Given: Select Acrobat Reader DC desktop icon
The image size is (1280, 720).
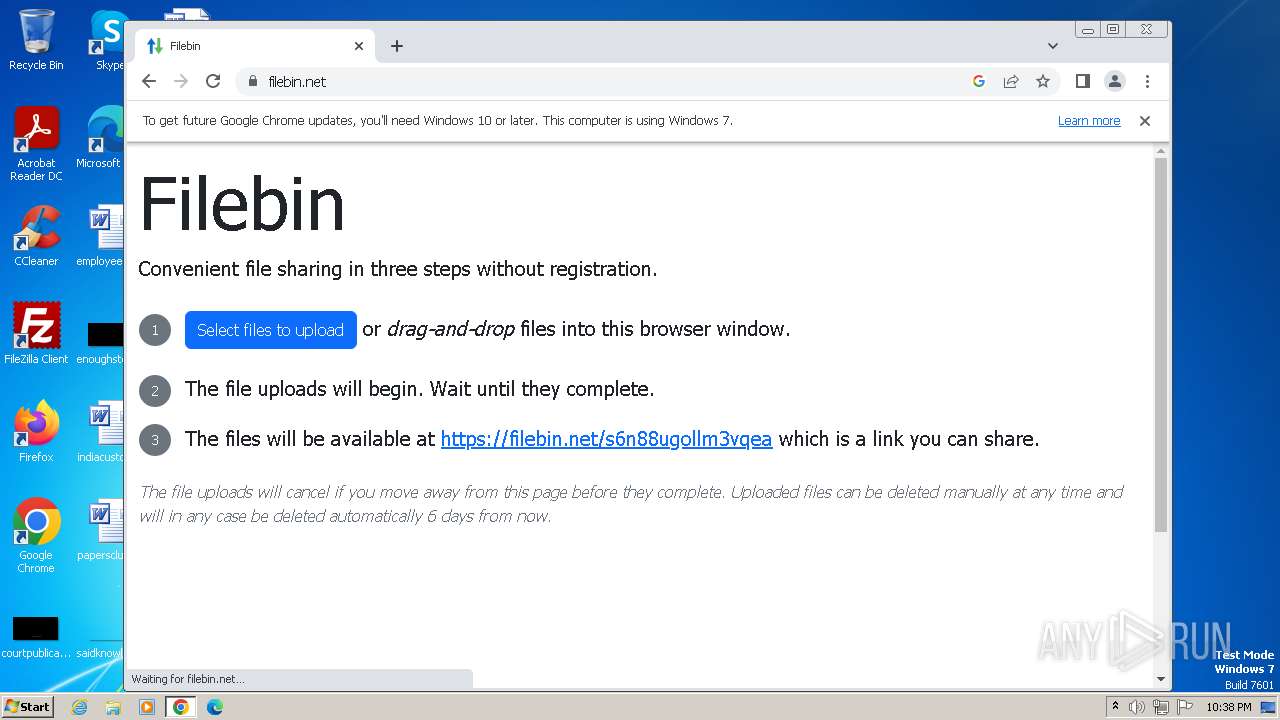Looking at the screenshot, I should pyautogui.click(x=36, y=144).
